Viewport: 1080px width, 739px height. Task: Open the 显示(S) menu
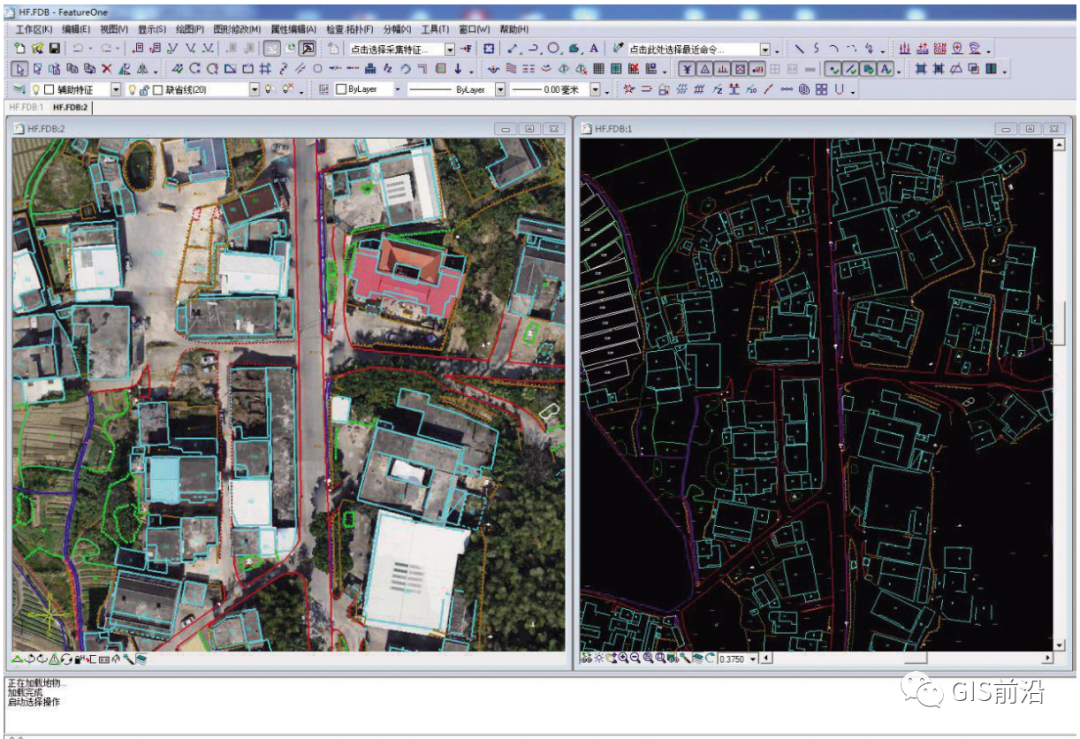pyautogui.click(x=152, y=29)
